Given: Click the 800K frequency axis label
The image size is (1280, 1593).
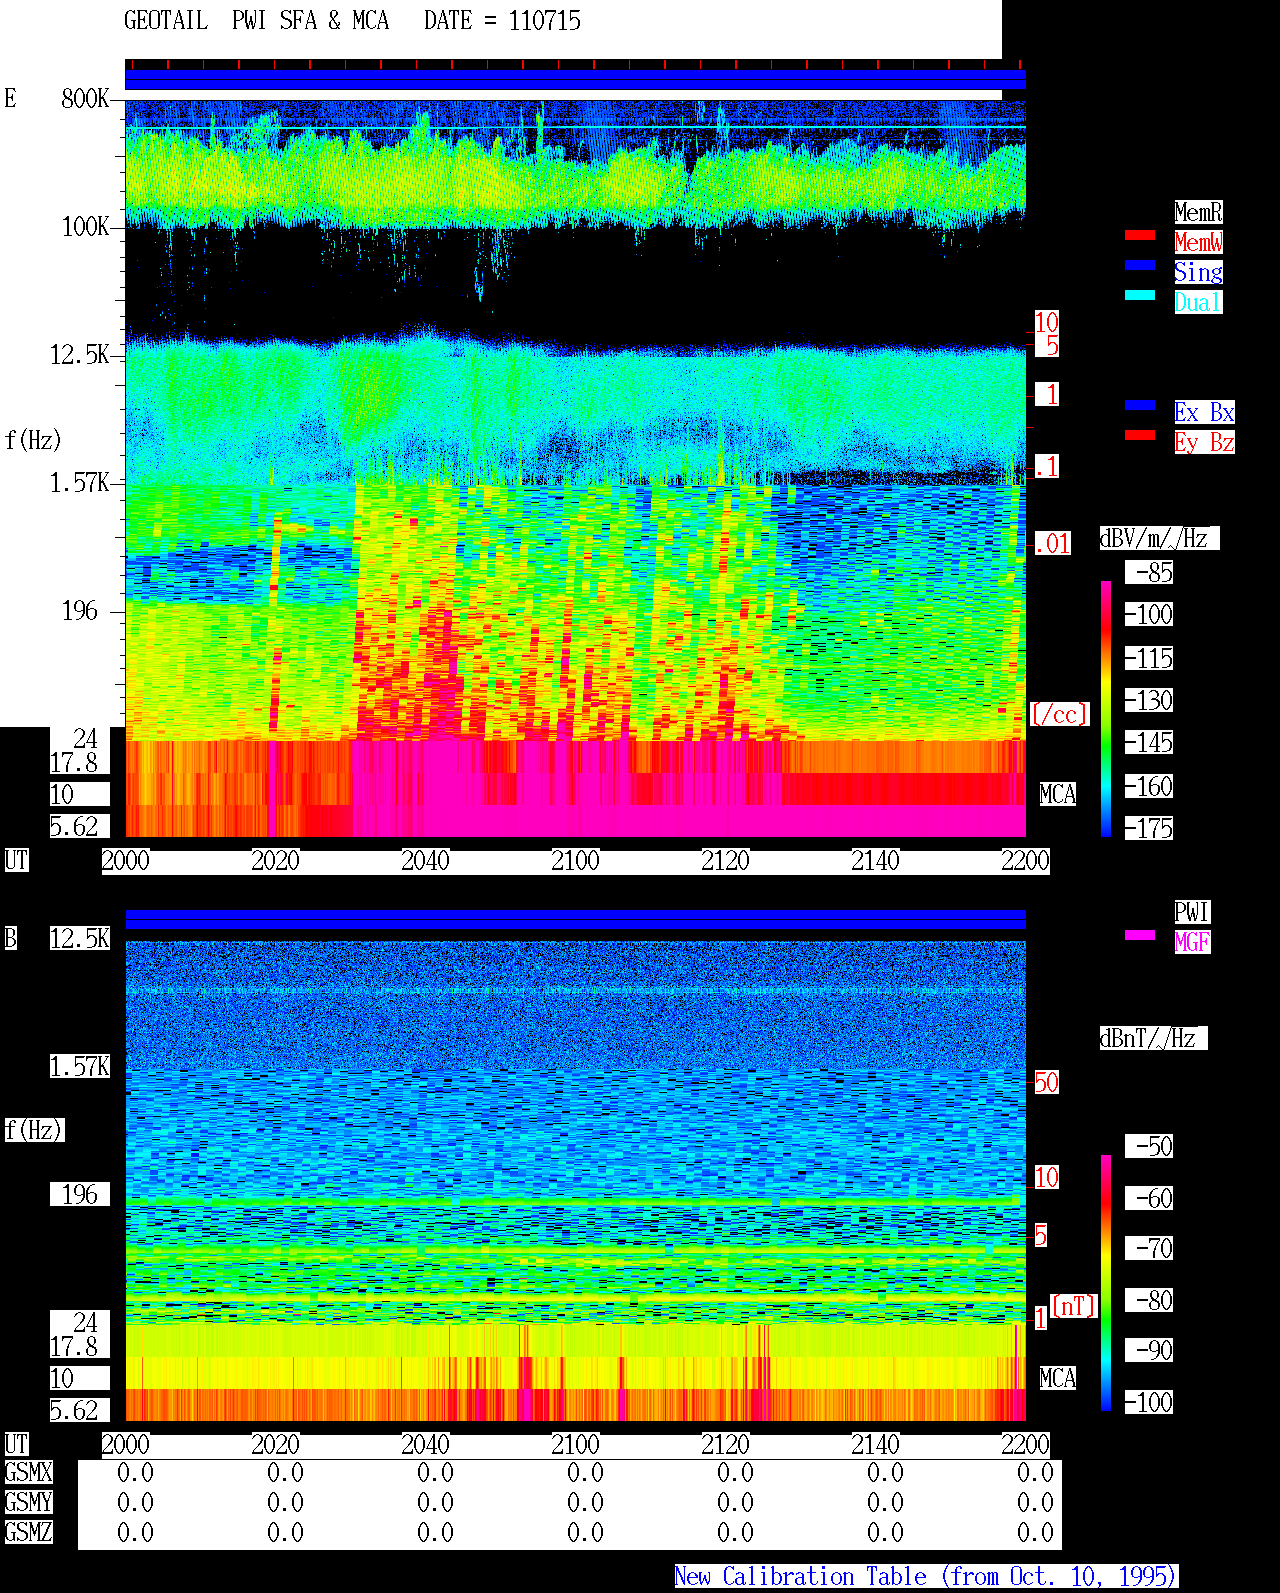Looking at the screenshot, I should click(85, 98).
